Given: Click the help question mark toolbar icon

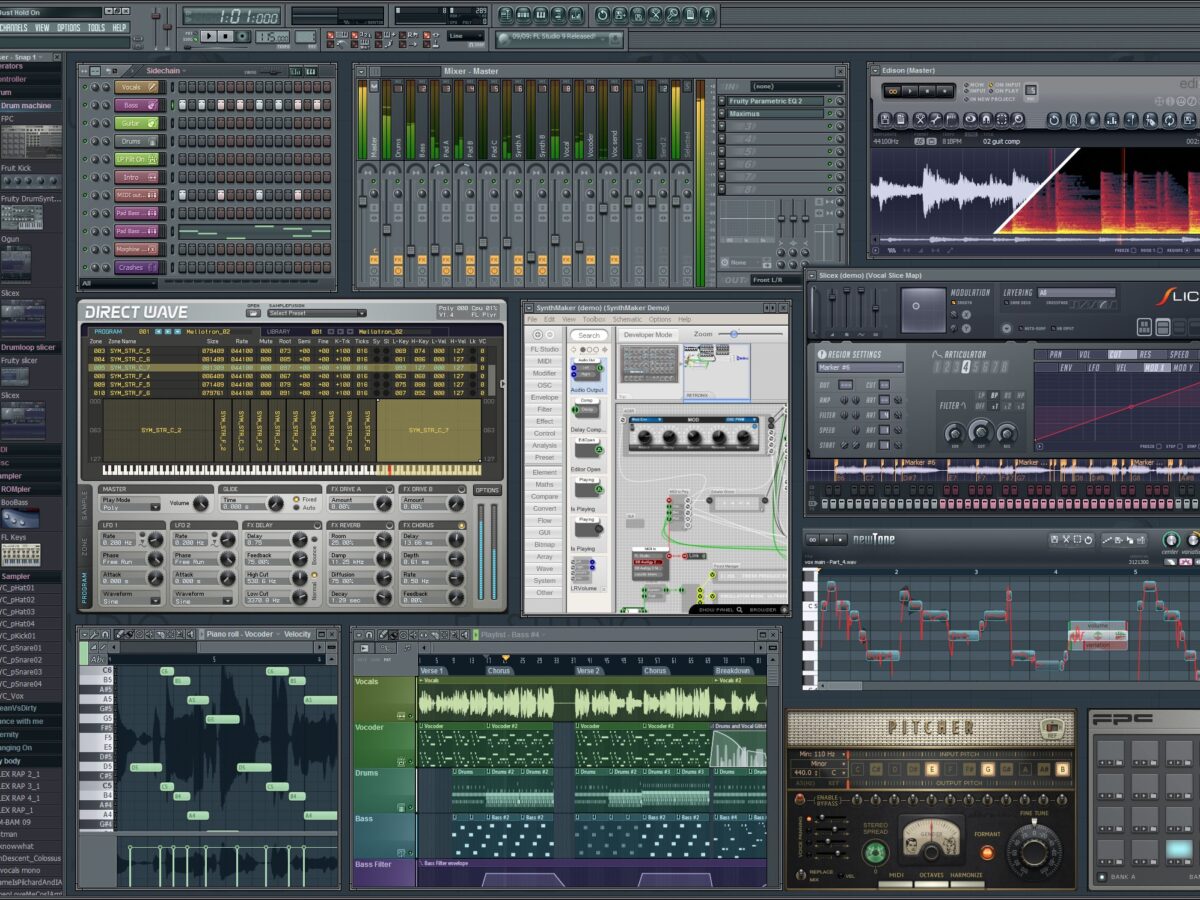Looking at the screenshot, I should click(x=706, y=15).
